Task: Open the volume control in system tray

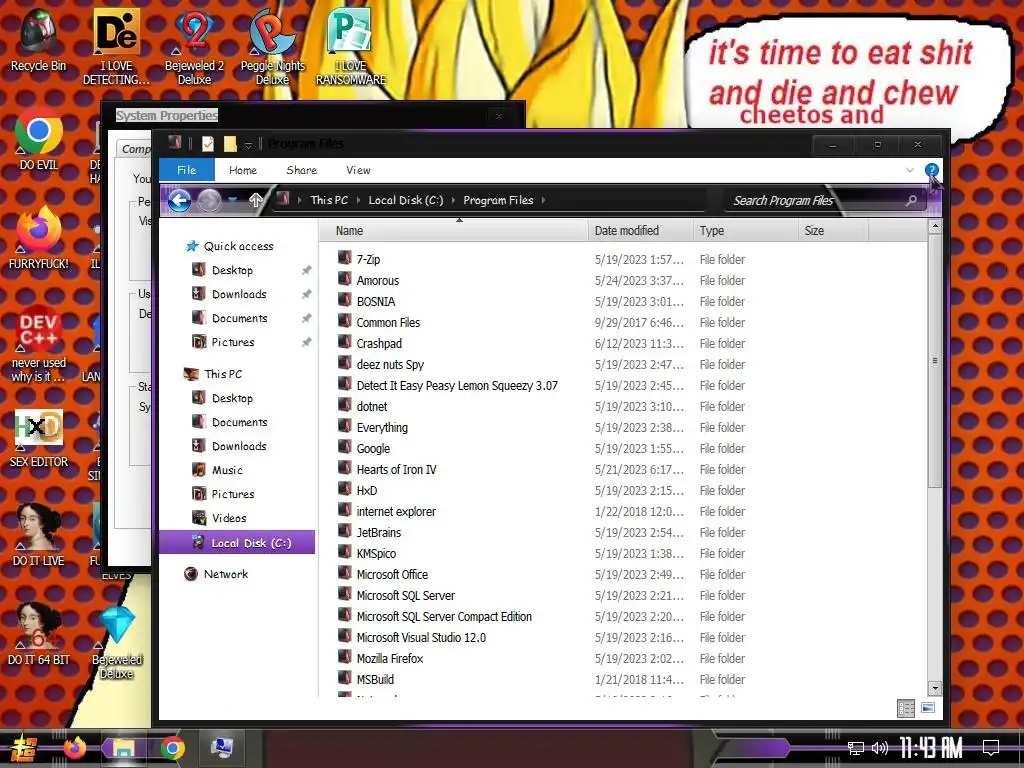Action: pyautogui.click(x=880, y=748)
